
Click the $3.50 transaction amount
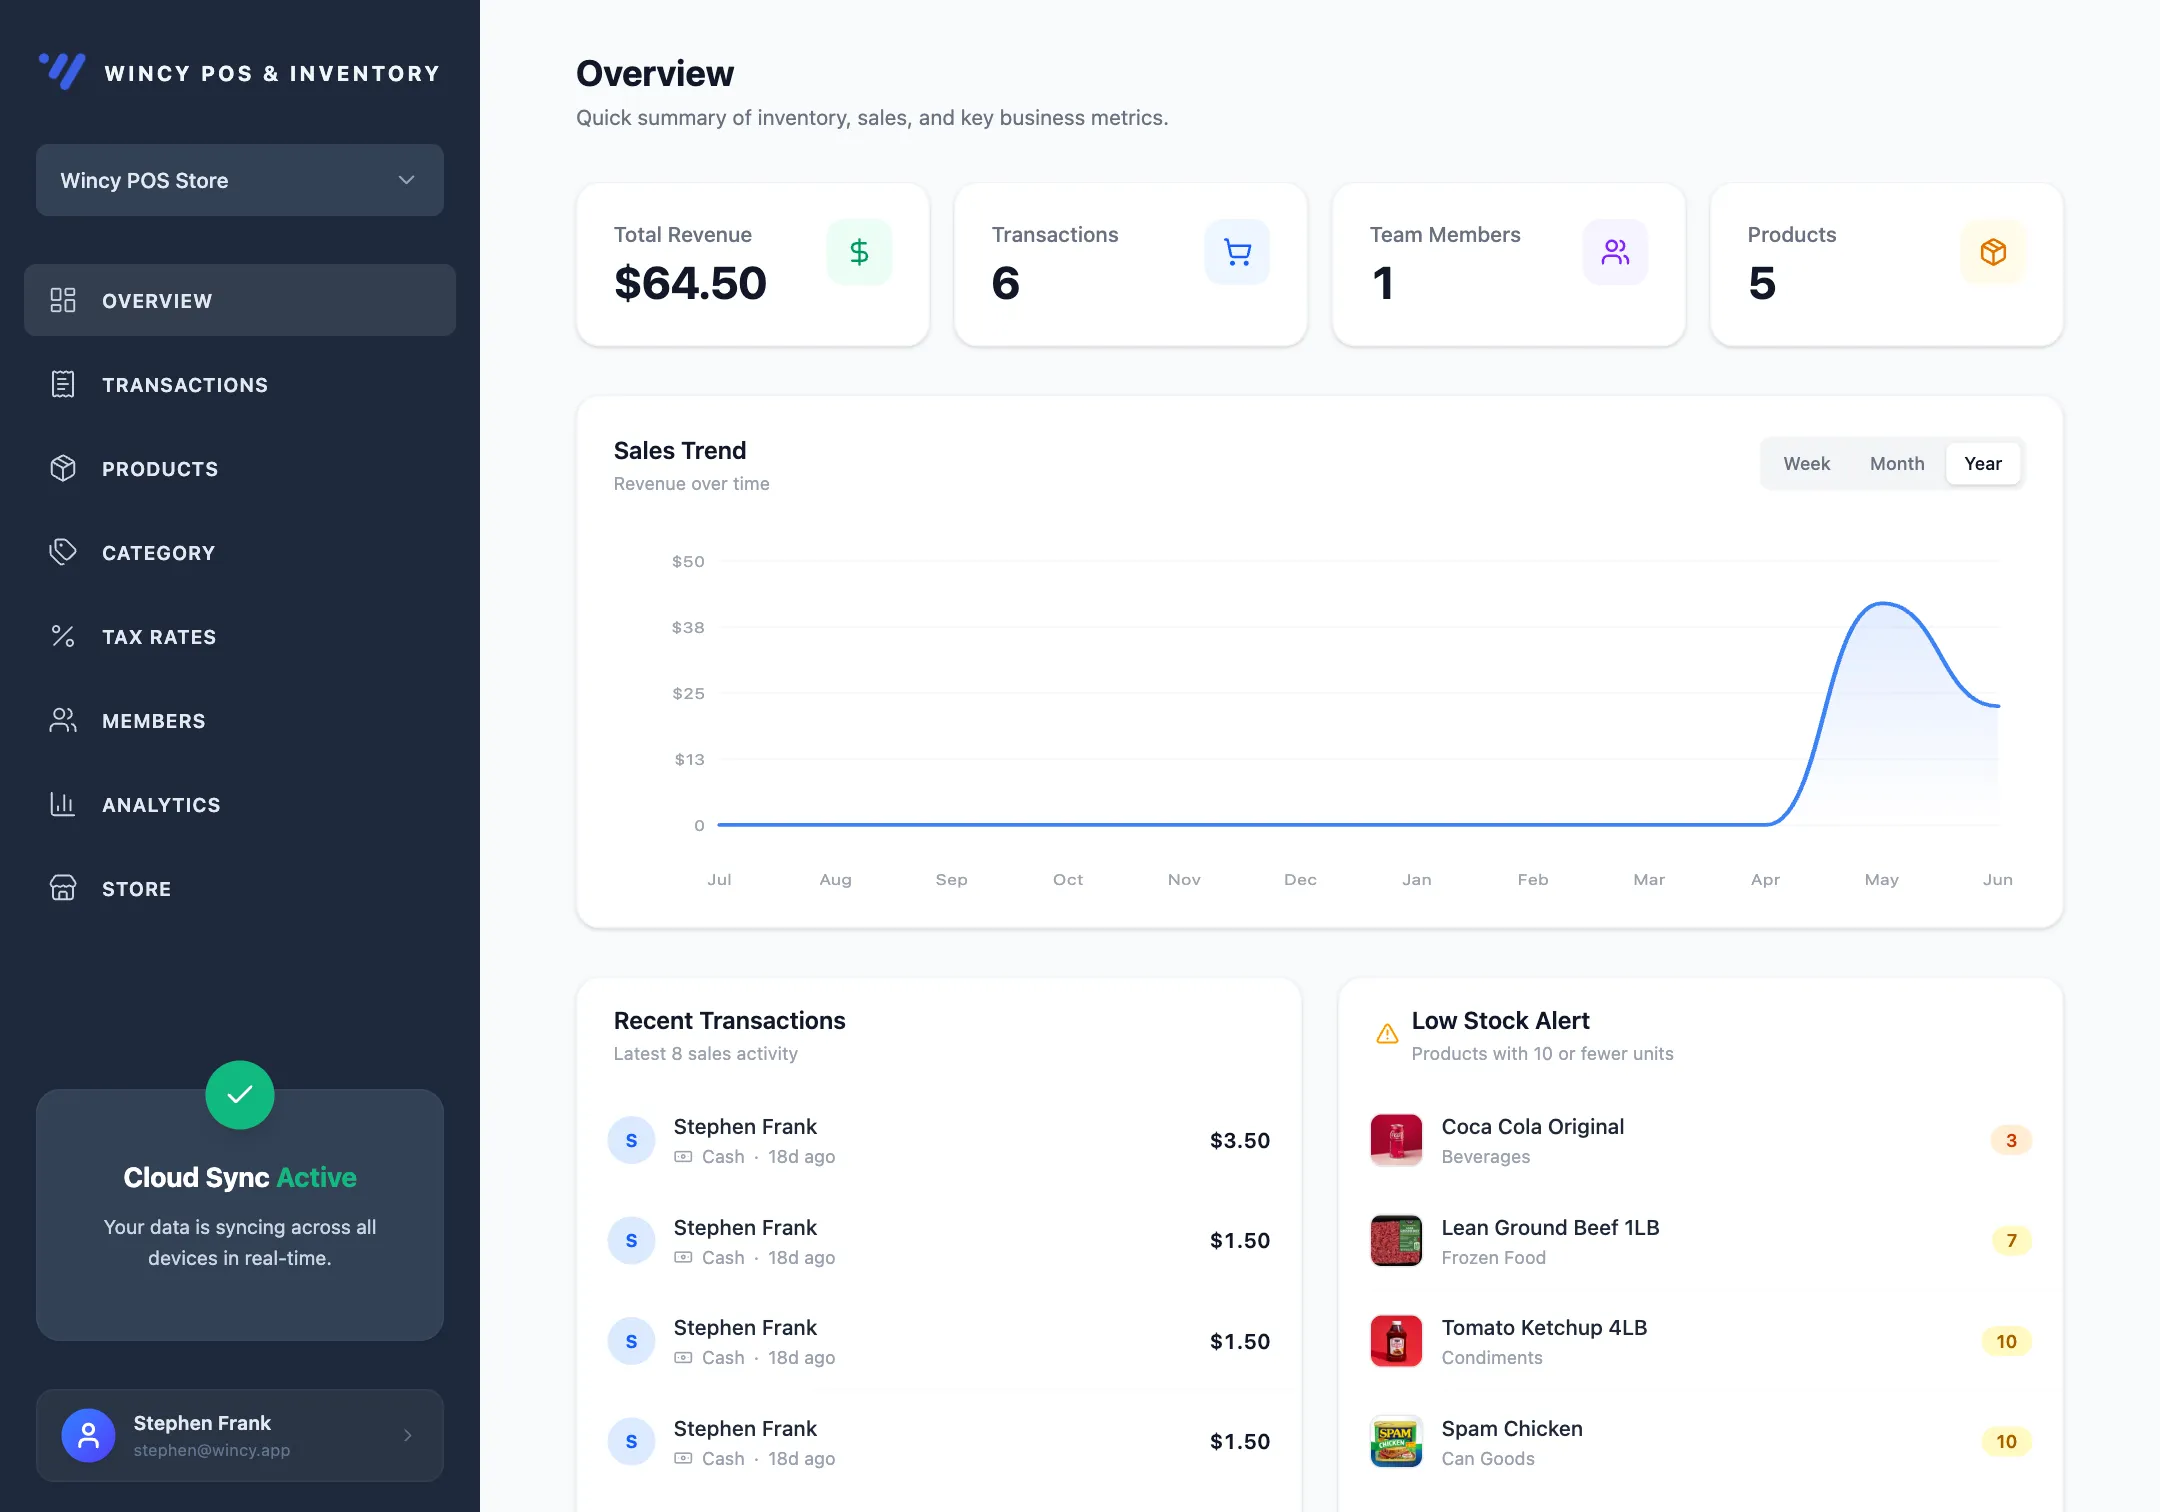point(1240,1140)
